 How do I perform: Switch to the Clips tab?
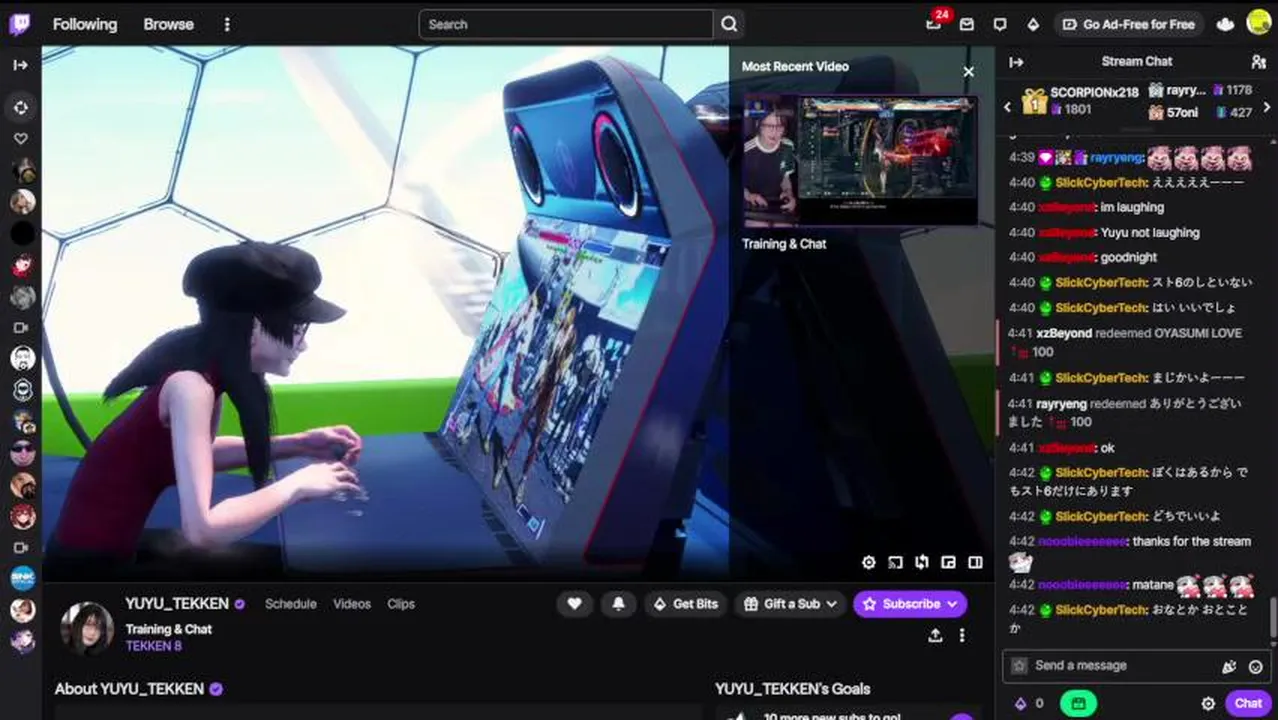pyautogui.click(x=401, y=604)
